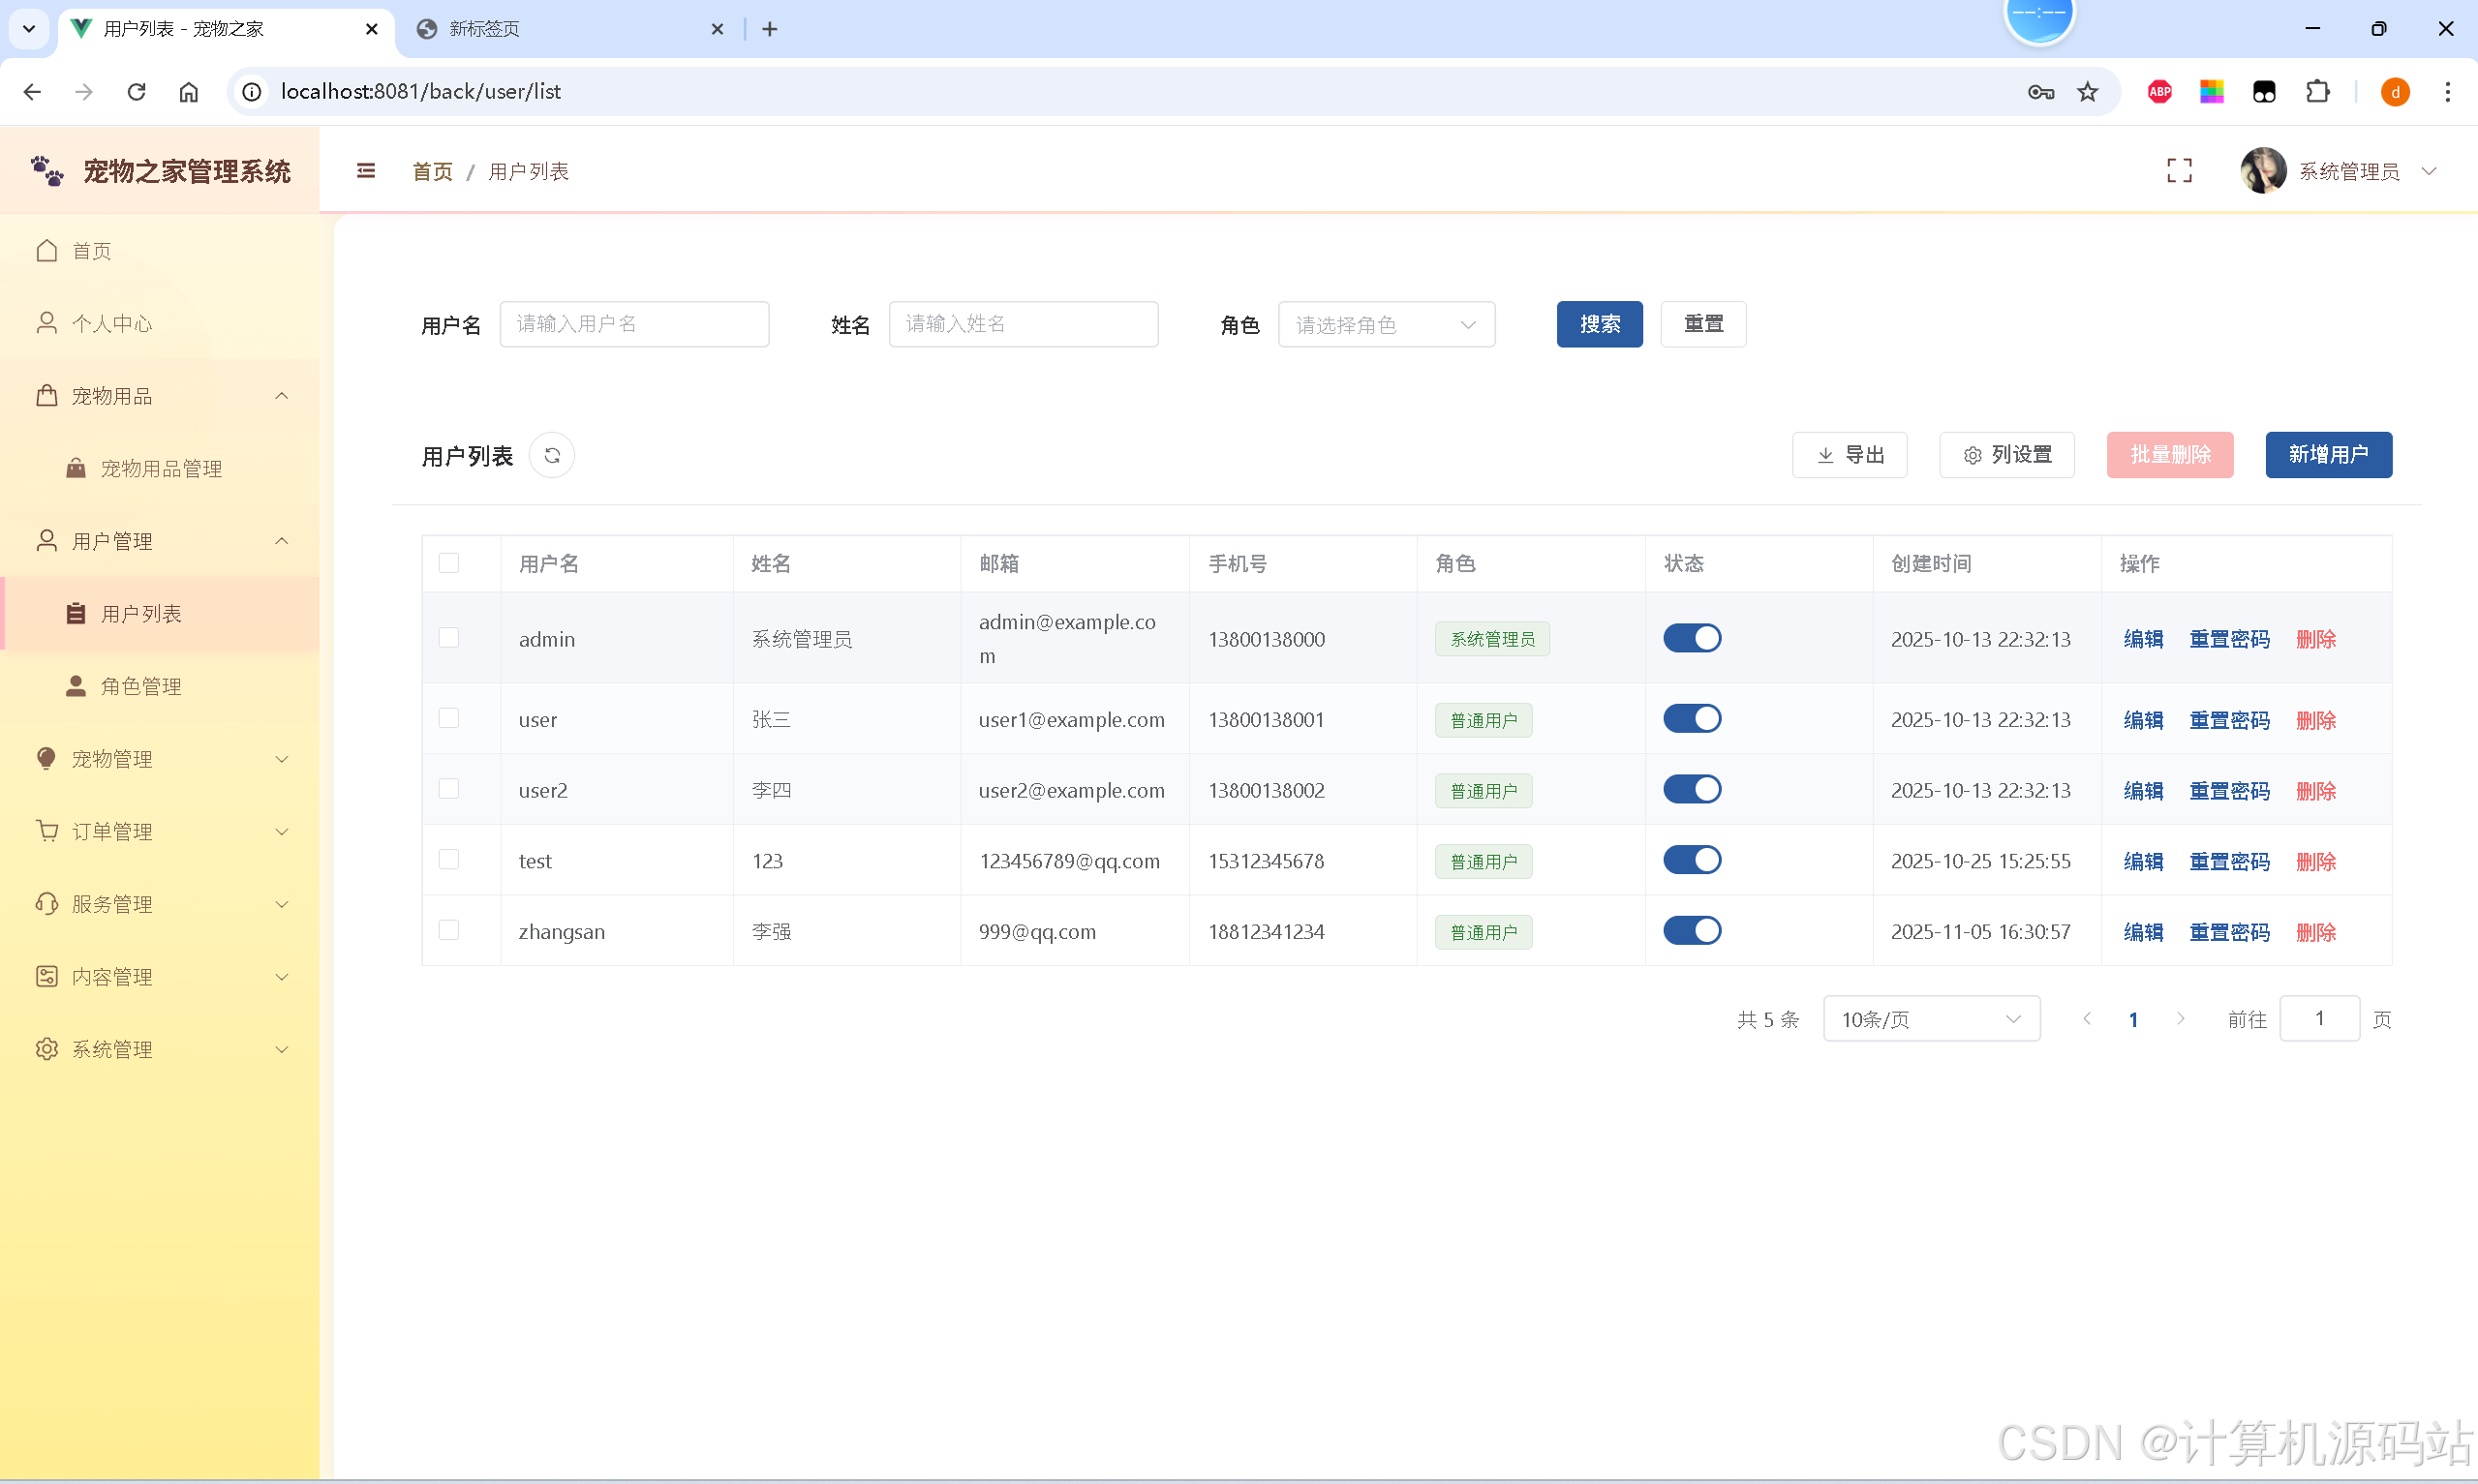Select 用户列表 submenu item
This screenshot has width=2478, height=1484.
coord(160,613)
